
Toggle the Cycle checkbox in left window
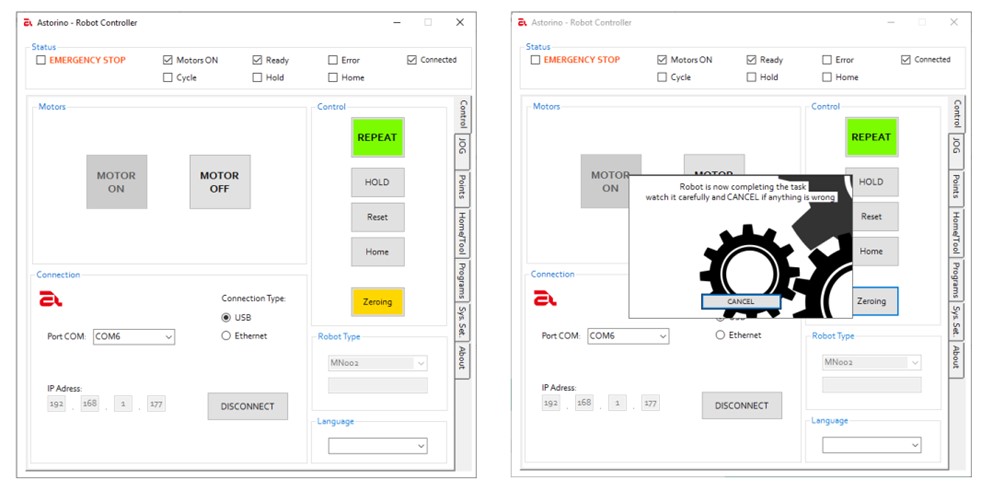tap(168, 77)
